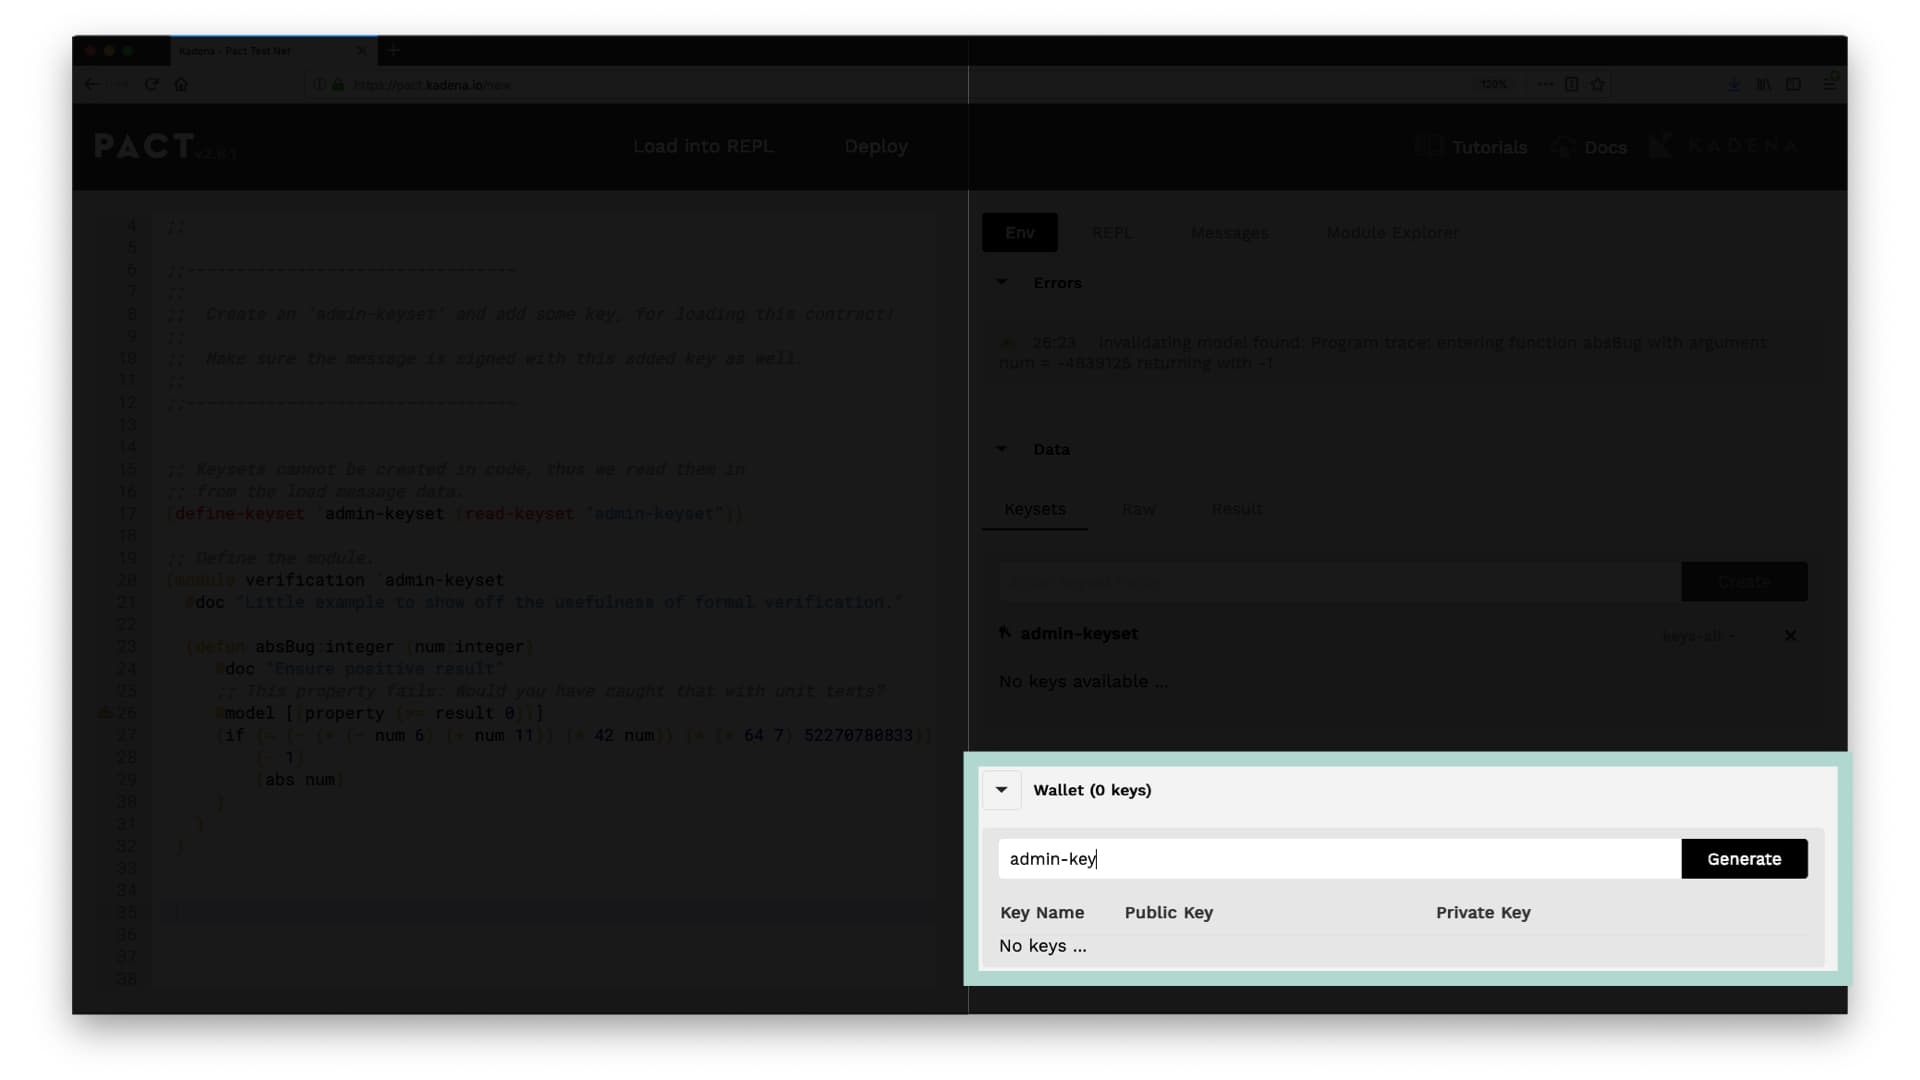Select the Raw data tab
This screenshot has height=1080, width=1920.
point(1138,509)
